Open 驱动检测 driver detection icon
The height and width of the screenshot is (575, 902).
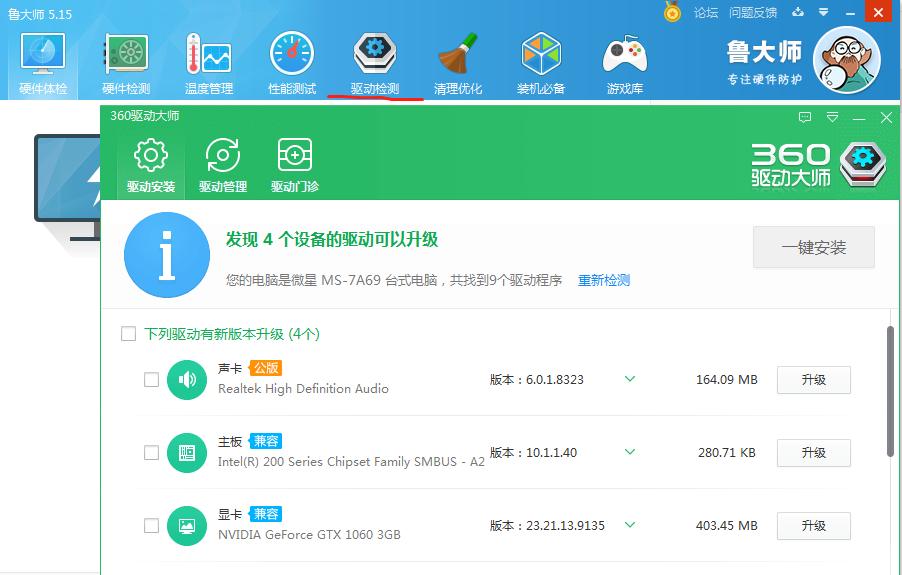point(374,64)
